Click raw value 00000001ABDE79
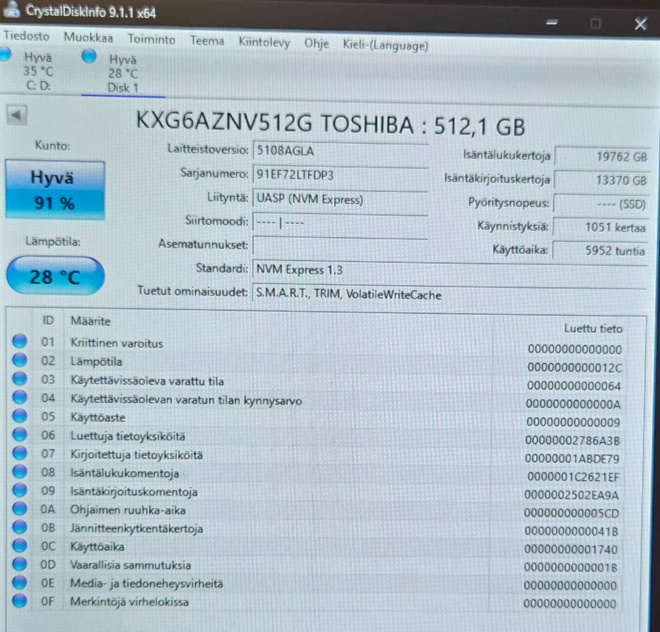Viewport: 660px width, 632px height. click(x=572, y=459)
